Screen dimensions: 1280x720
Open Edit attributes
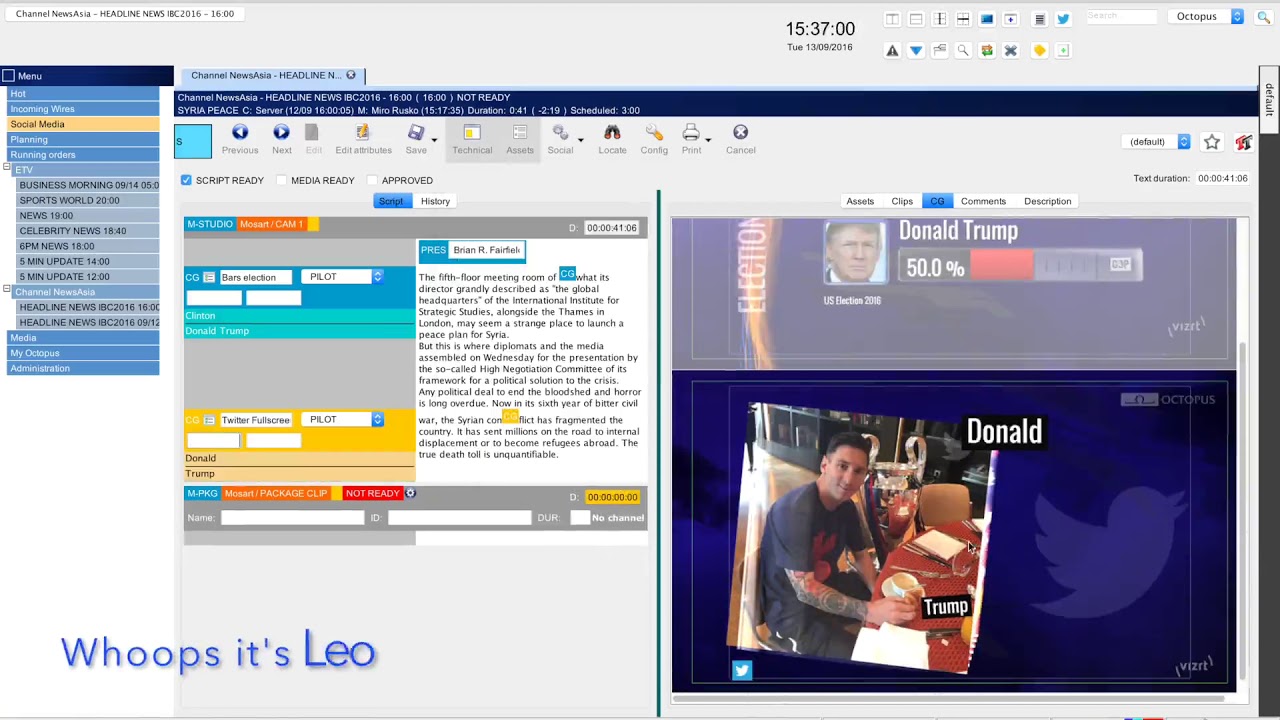point(363,140)
